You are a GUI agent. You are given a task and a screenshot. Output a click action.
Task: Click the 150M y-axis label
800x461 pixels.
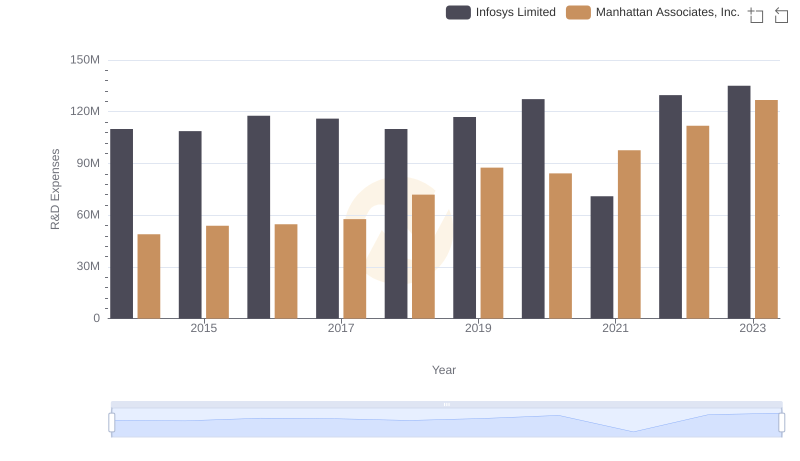(x=85, y=60)
